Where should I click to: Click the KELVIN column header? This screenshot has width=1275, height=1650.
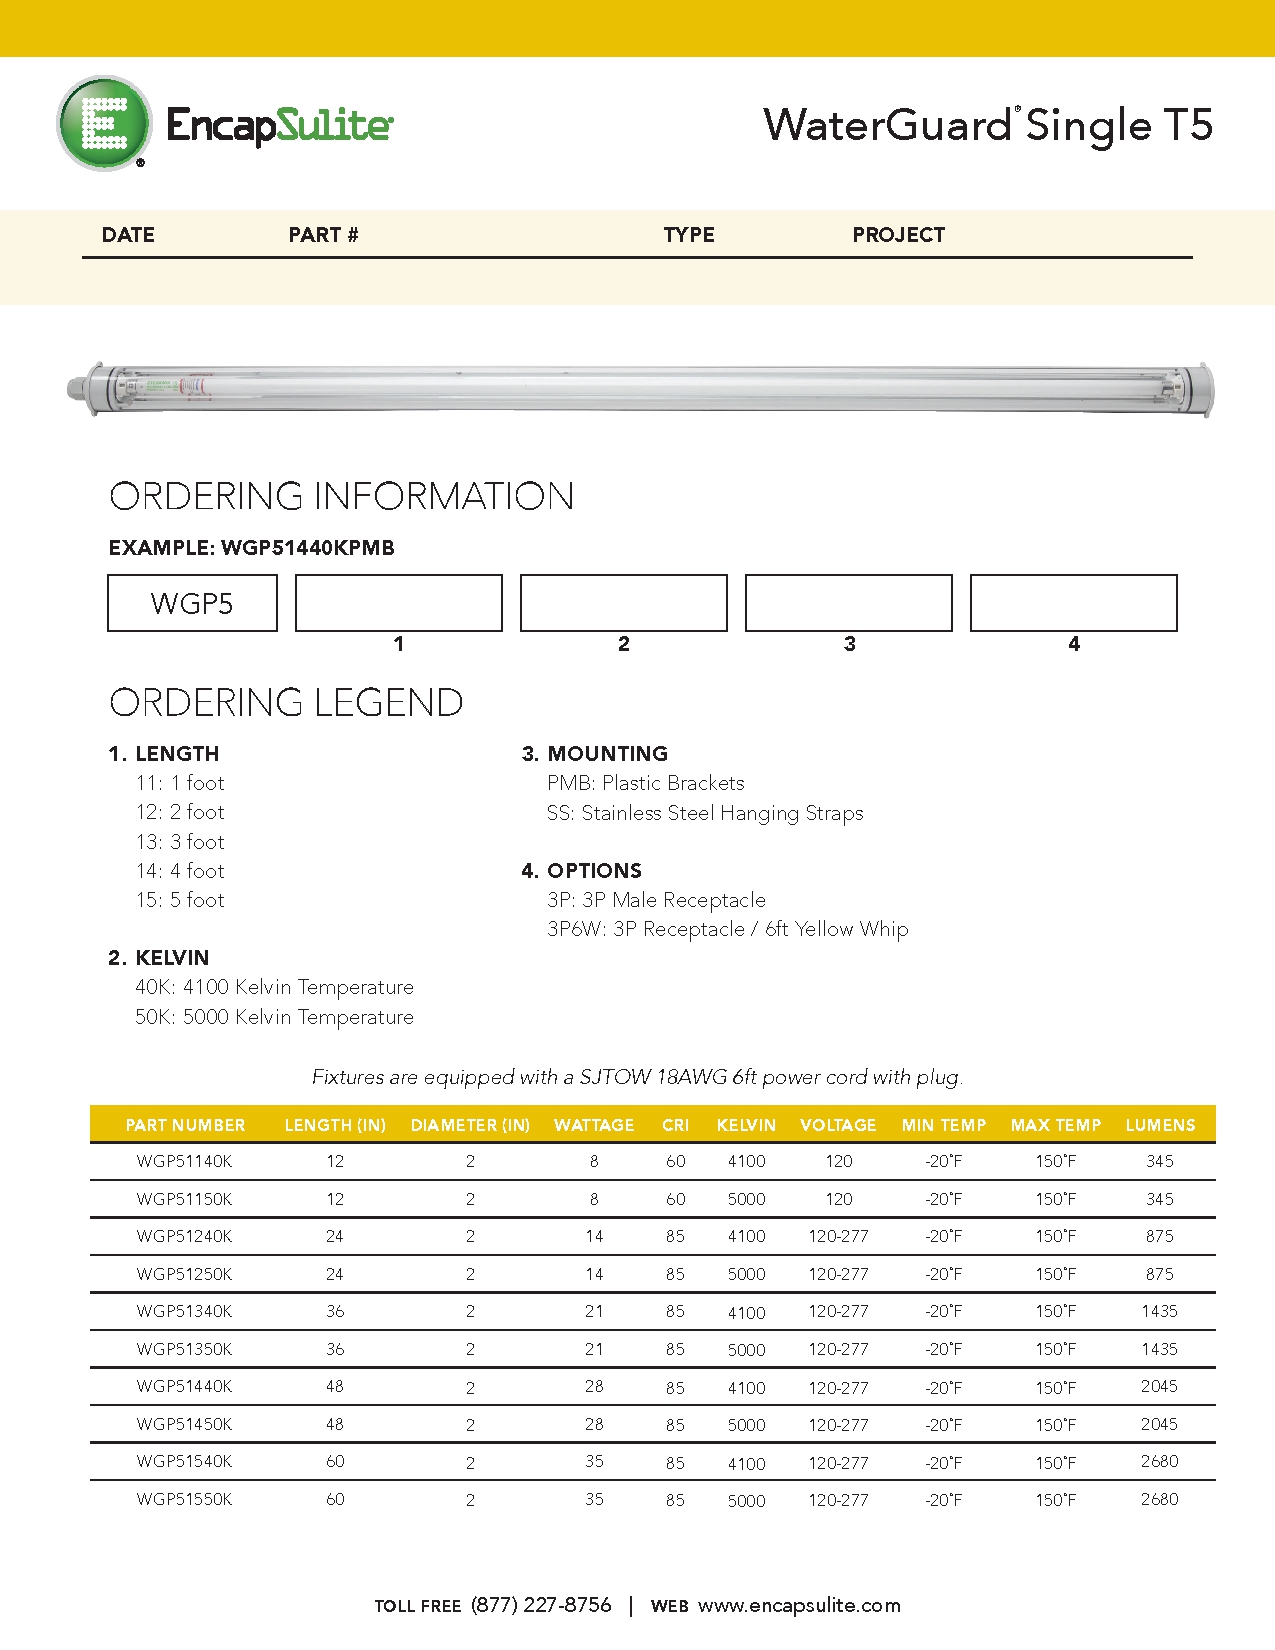746,1125
